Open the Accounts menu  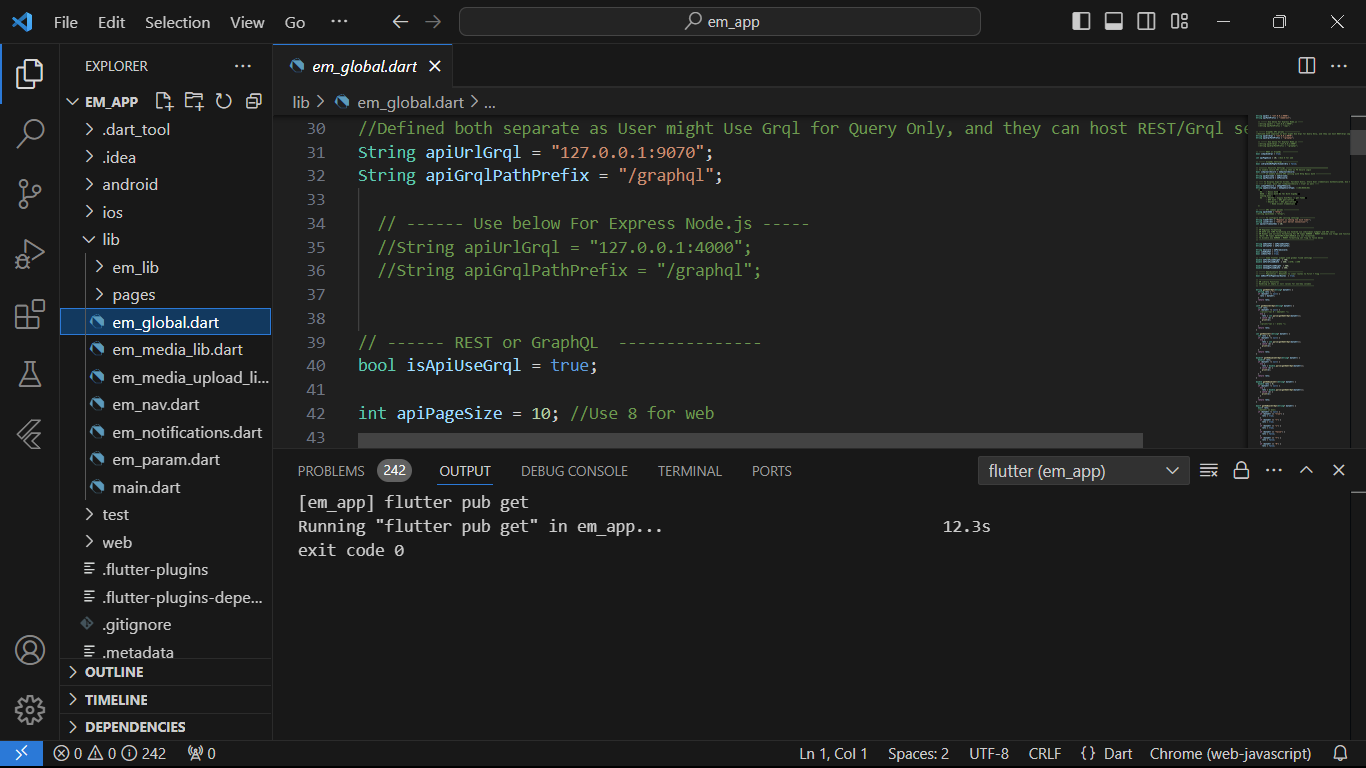point(30,650)
